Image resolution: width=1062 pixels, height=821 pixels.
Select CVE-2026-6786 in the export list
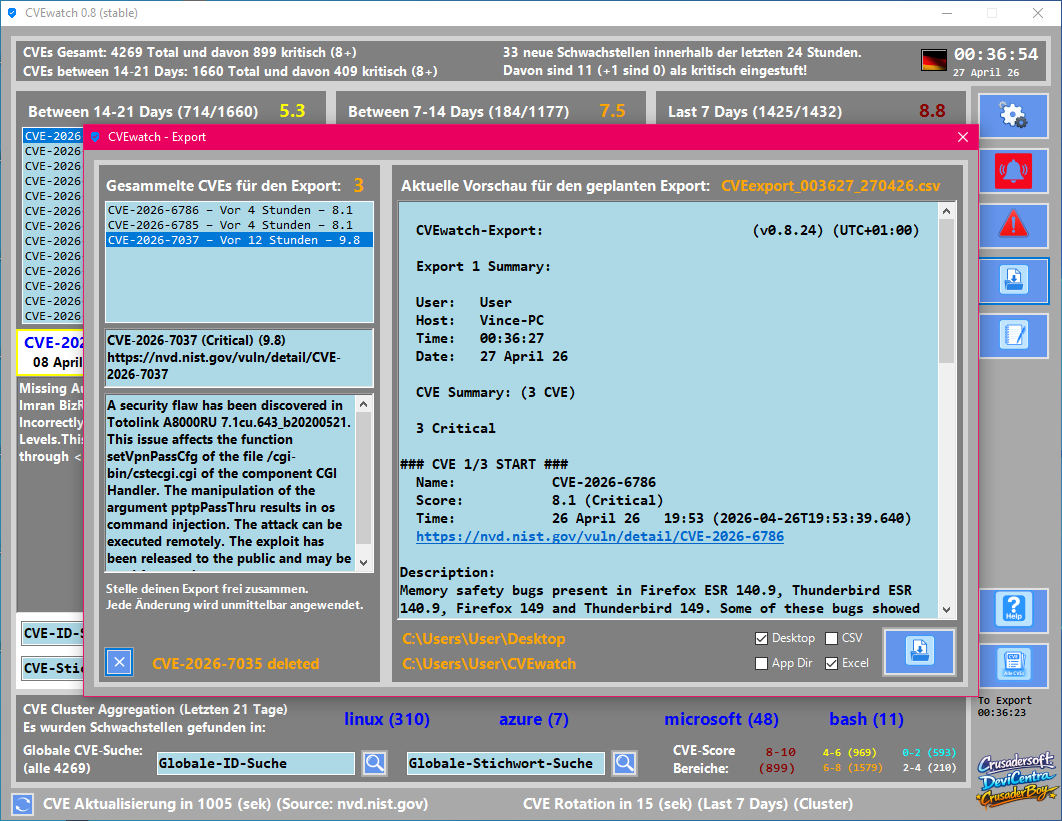click(239, 210)
